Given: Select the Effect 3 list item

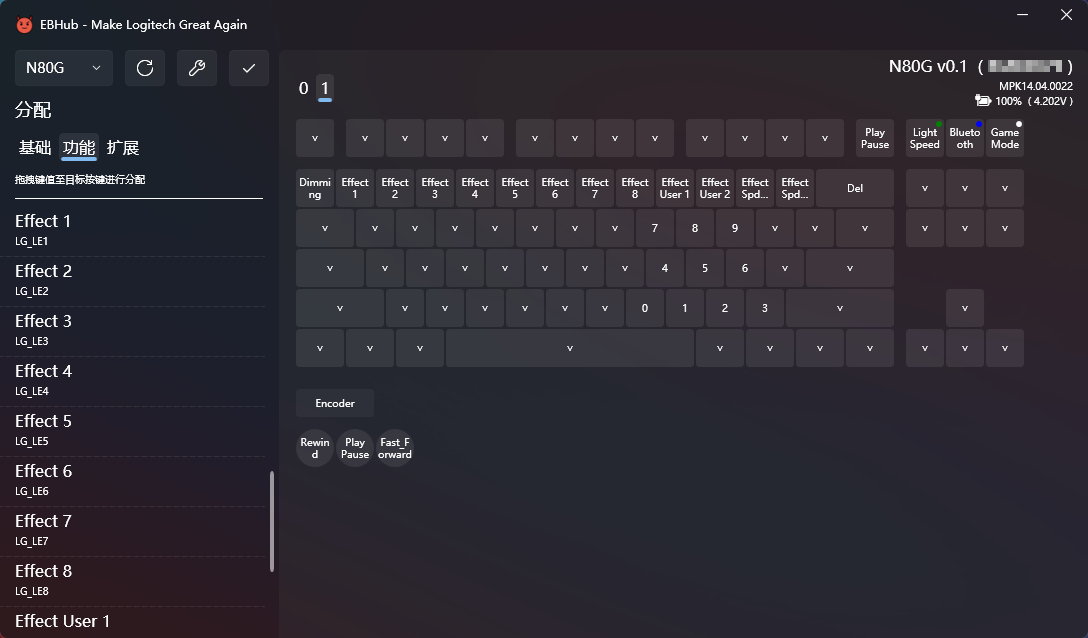Looking at the screenshot, I should pos(43,330).
